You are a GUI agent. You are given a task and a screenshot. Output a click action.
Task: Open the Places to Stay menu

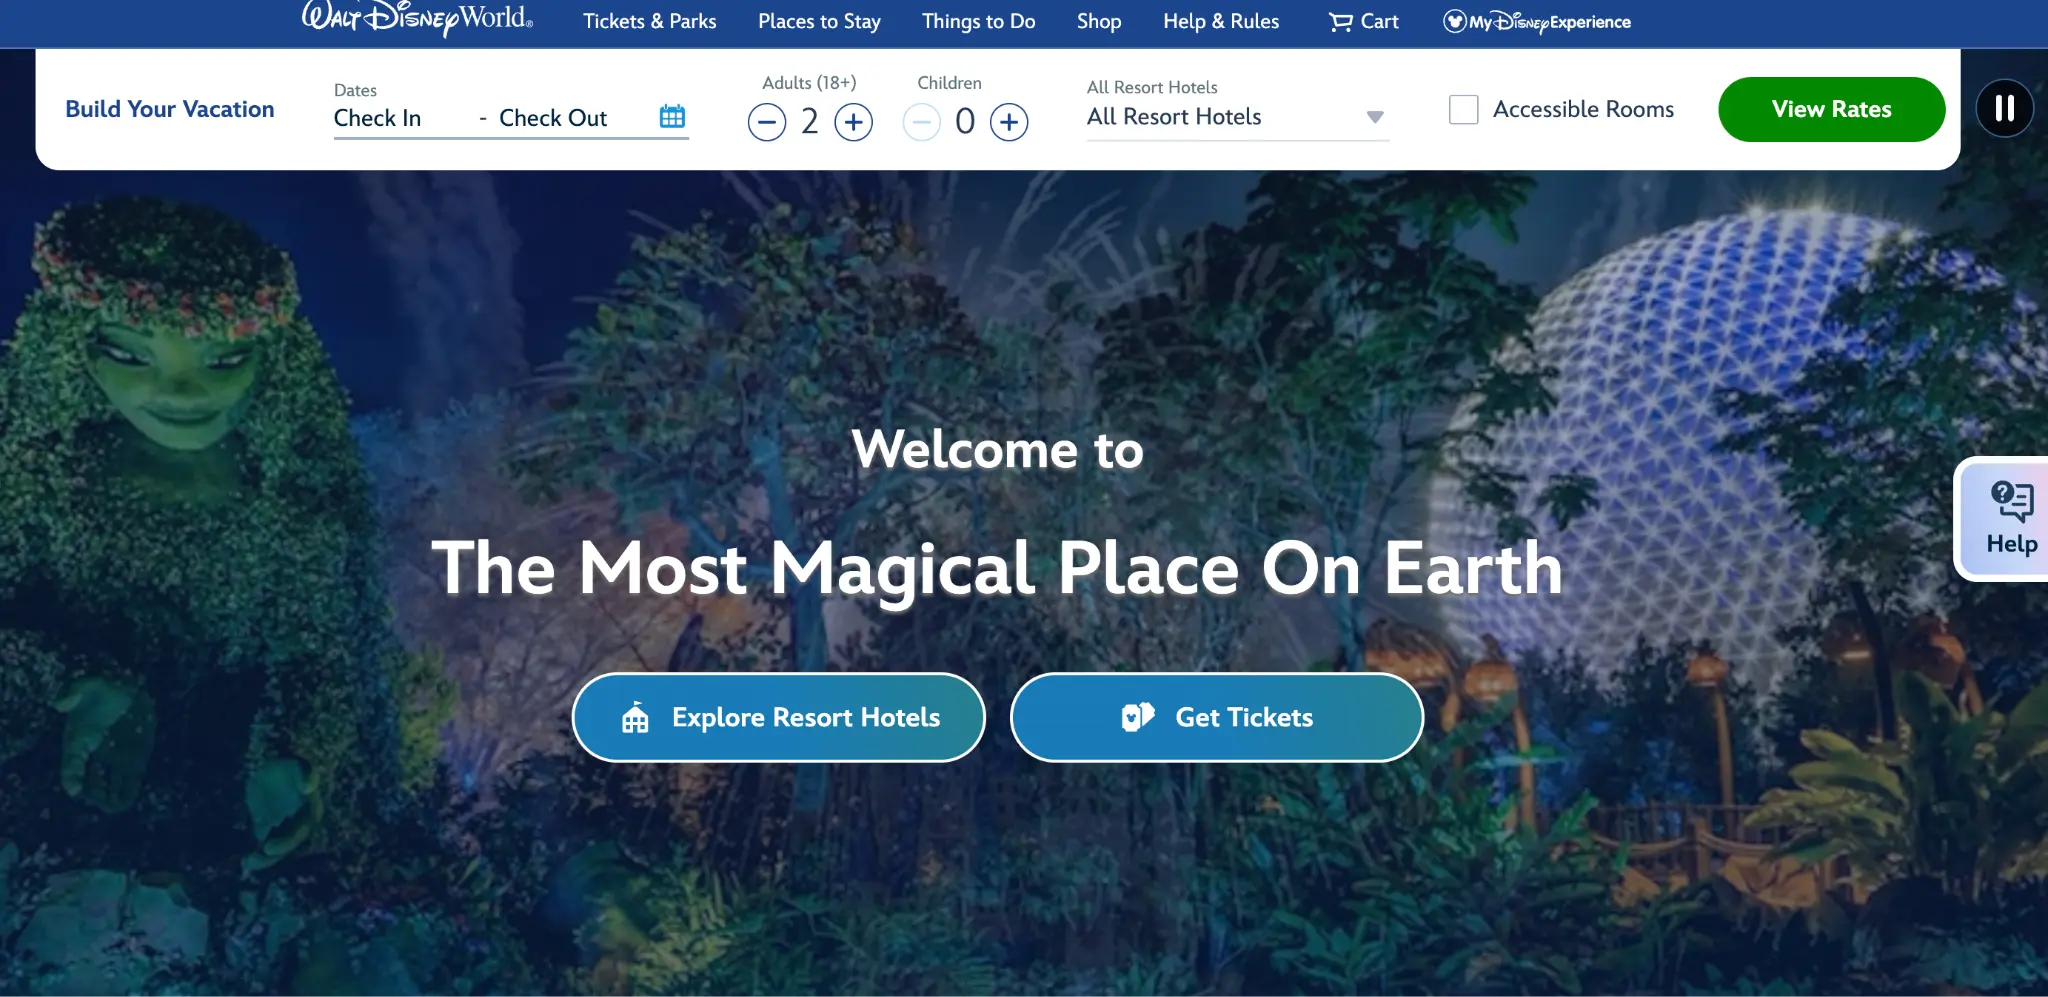click(x=819, y=21)
